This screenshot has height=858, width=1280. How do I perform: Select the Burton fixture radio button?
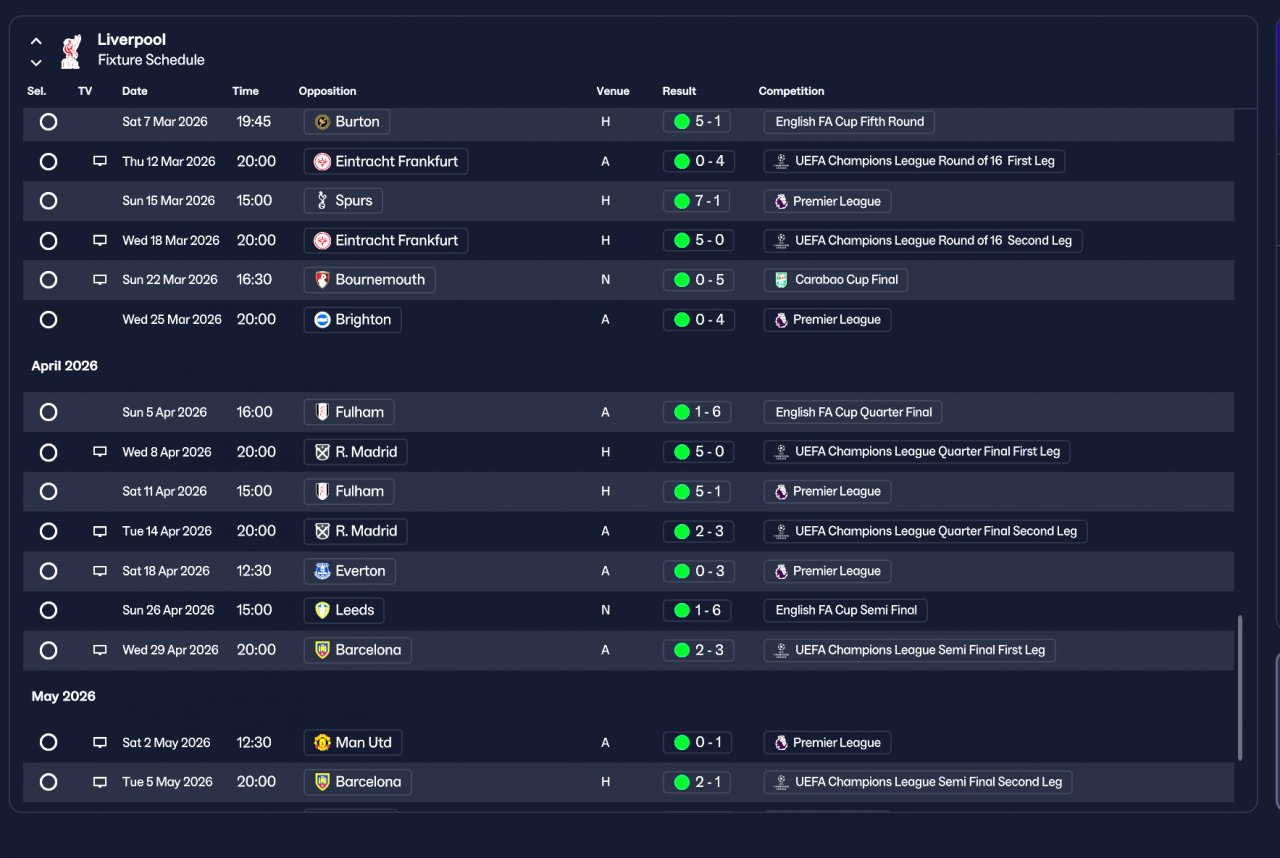point(48,122)
